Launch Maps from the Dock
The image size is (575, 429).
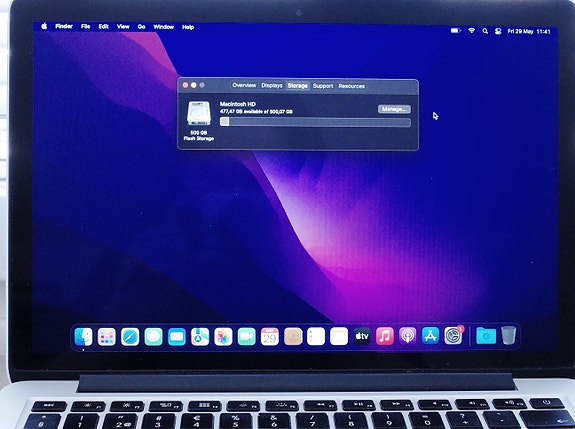pos(200,337)
